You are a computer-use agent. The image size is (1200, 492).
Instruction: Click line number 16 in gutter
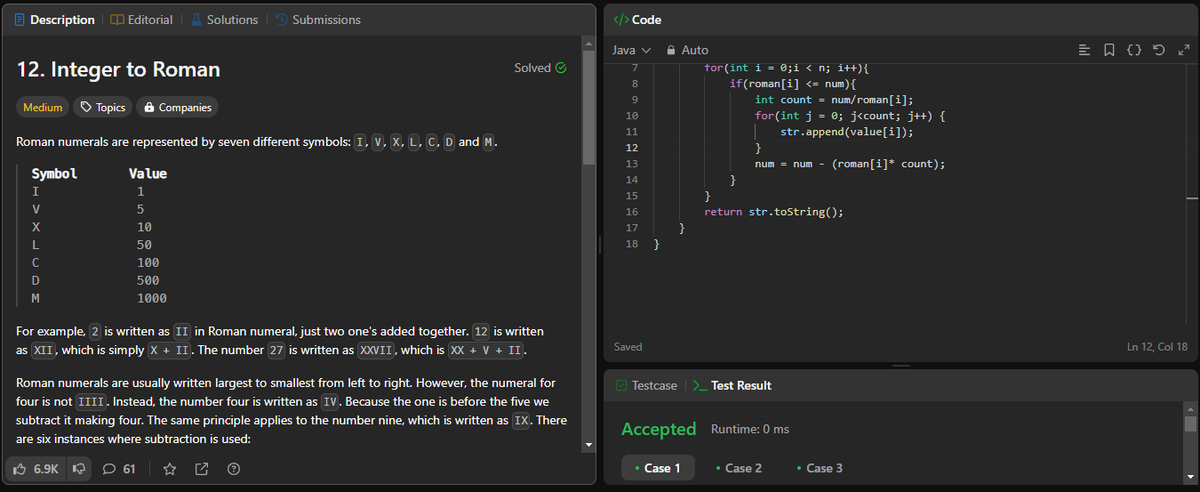[631, 212]
